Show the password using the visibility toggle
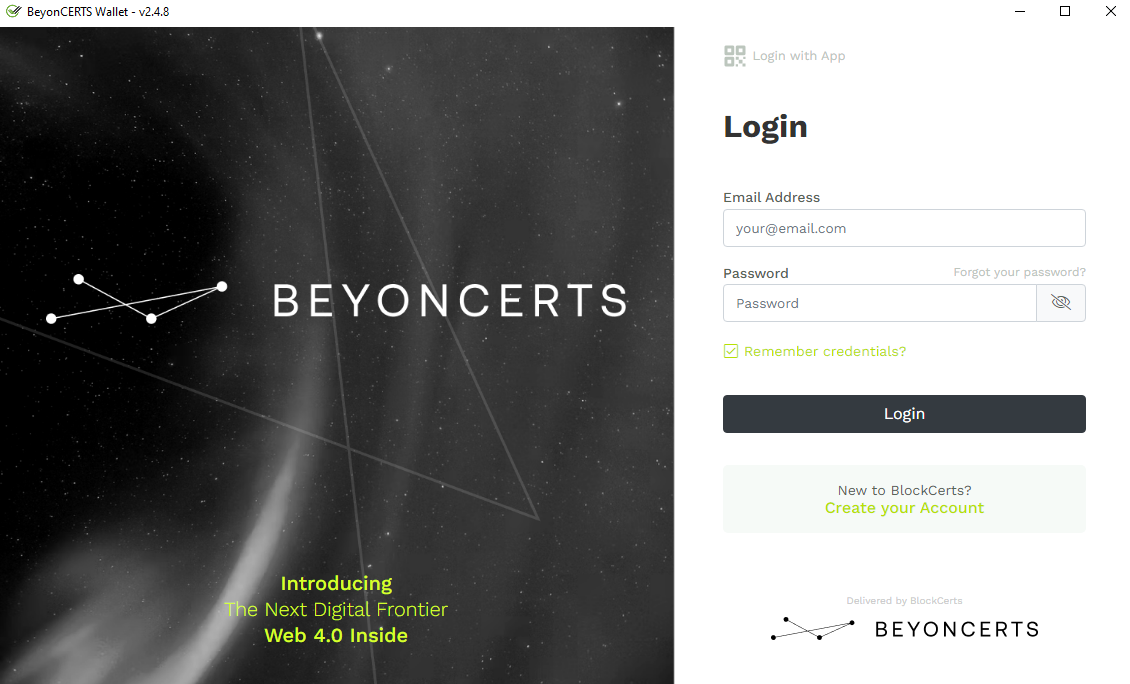 (x=1061, y=303)
